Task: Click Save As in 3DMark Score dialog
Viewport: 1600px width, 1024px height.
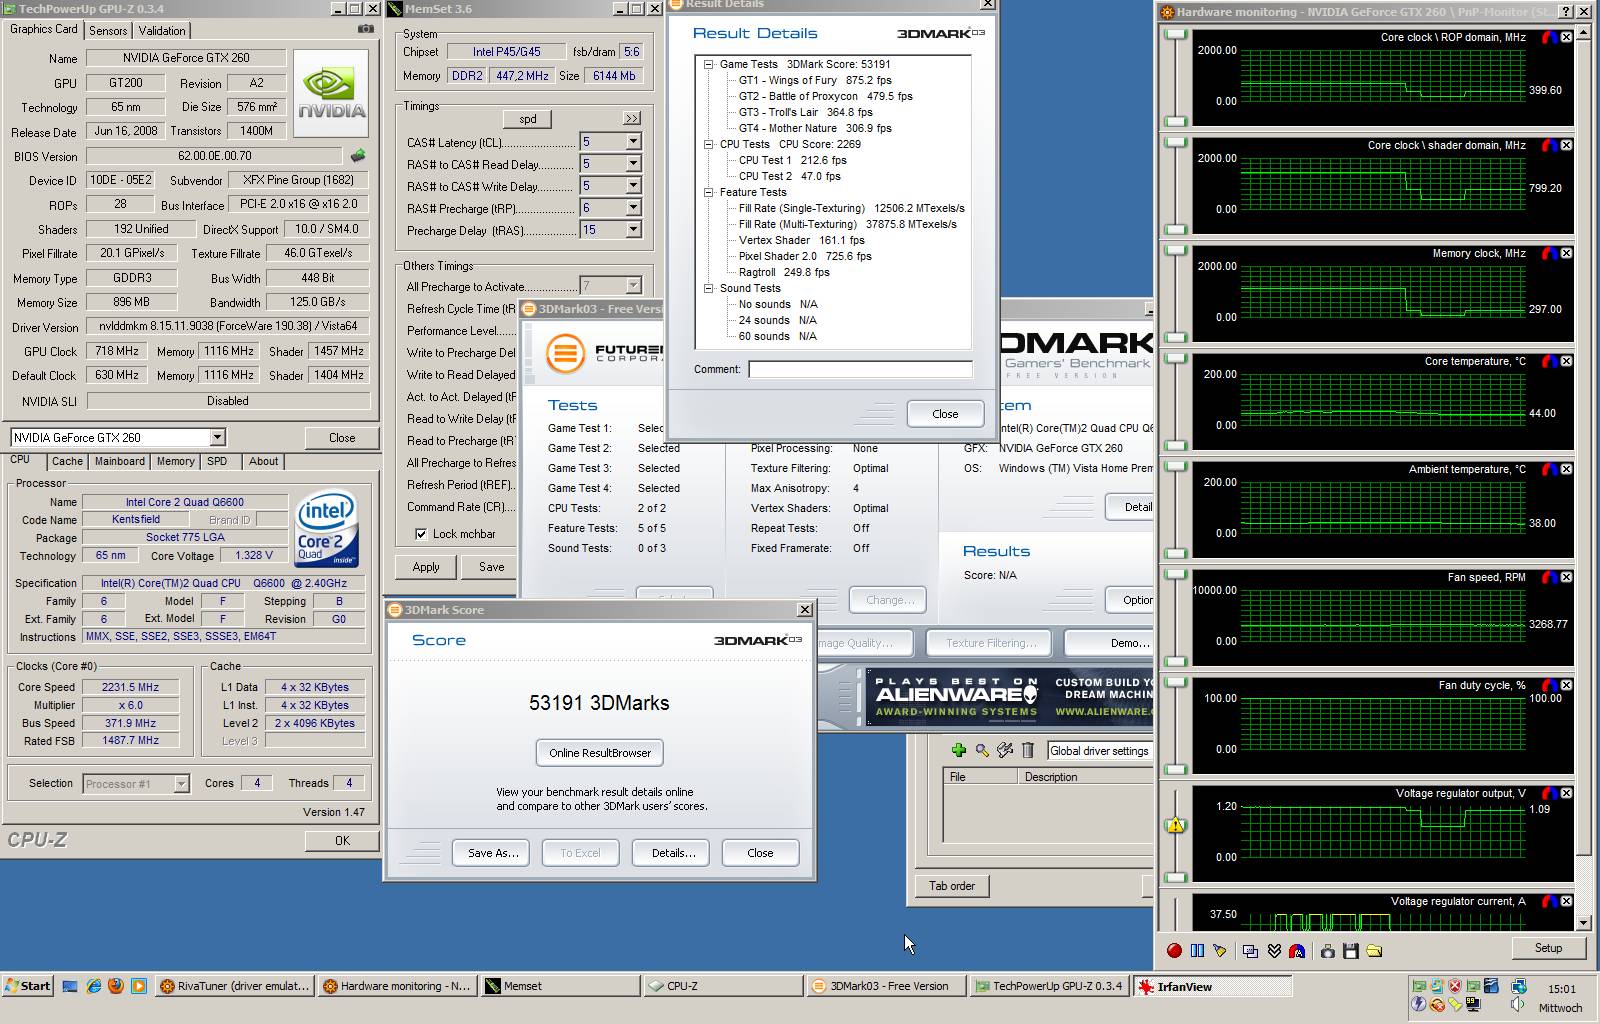Action: click(x=493, y=853)
